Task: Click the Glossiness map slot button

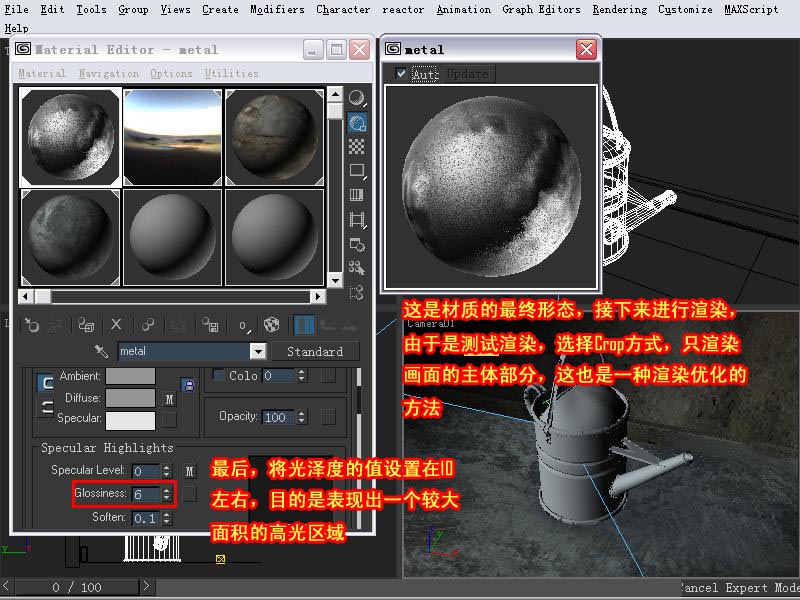Action: coord(189,493)
